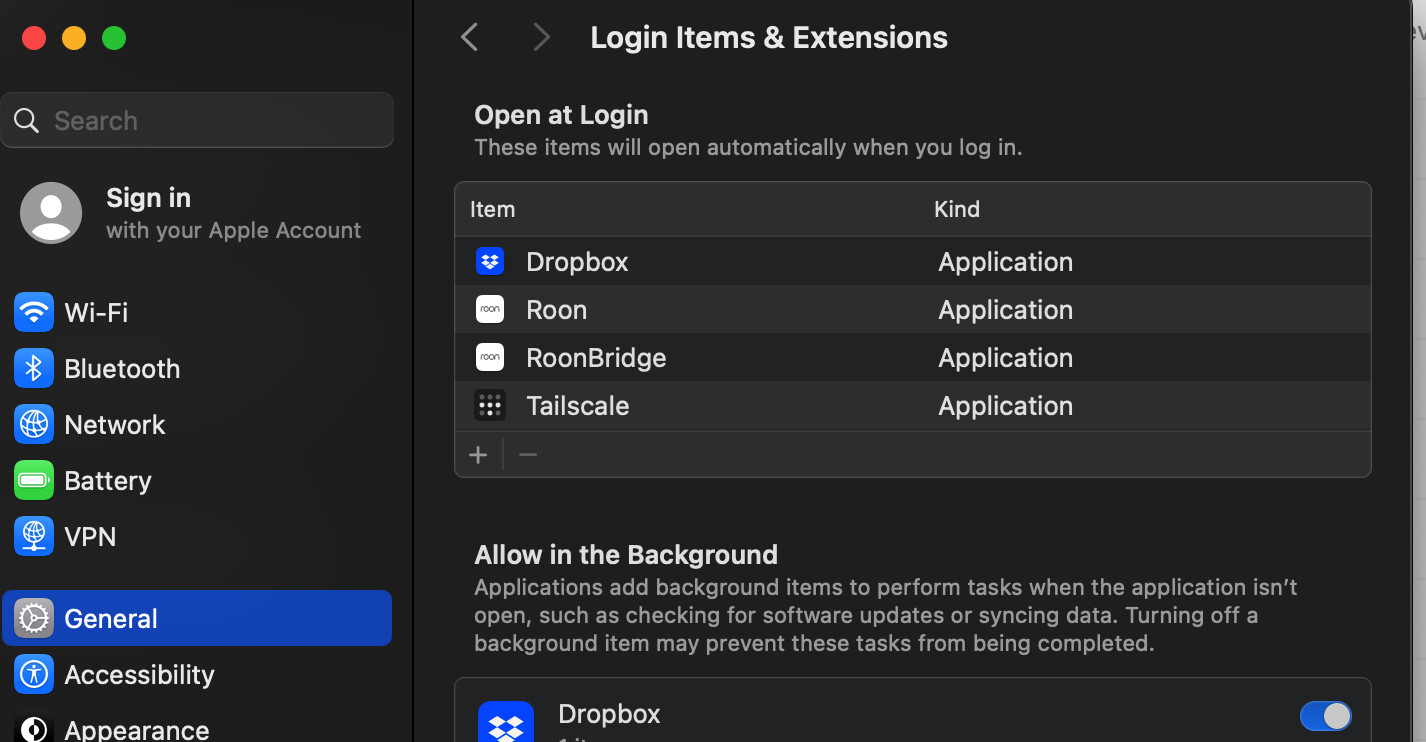Click the Appearance sidebar icon
The image size is (1426, 742).
pos(34,728)
